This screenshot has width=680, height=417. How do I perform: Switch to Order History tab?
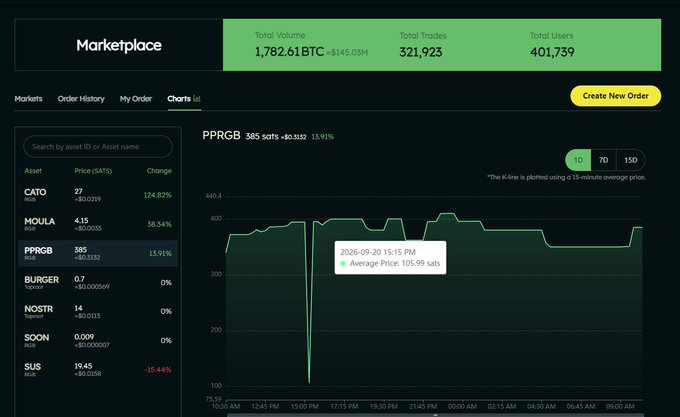tap(81, 99)
